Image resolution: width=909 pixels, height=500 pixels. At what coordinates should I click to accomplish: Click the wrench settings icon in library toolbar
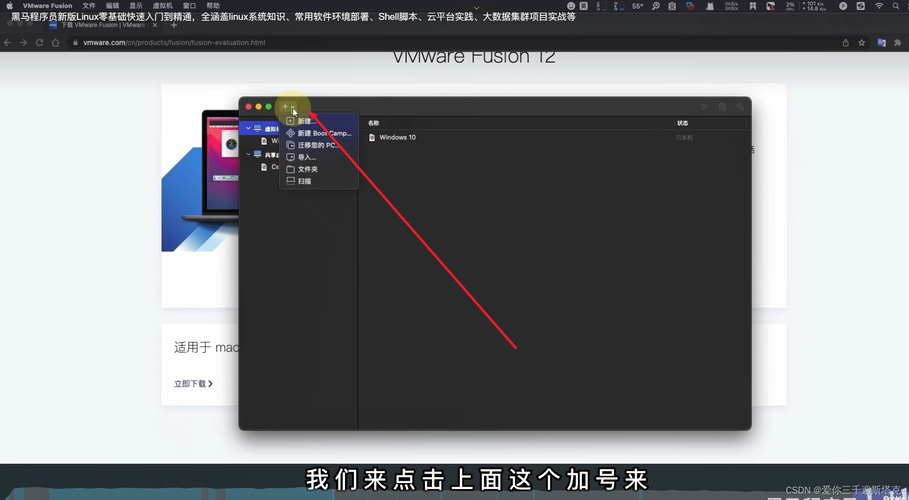pos(740,107)
